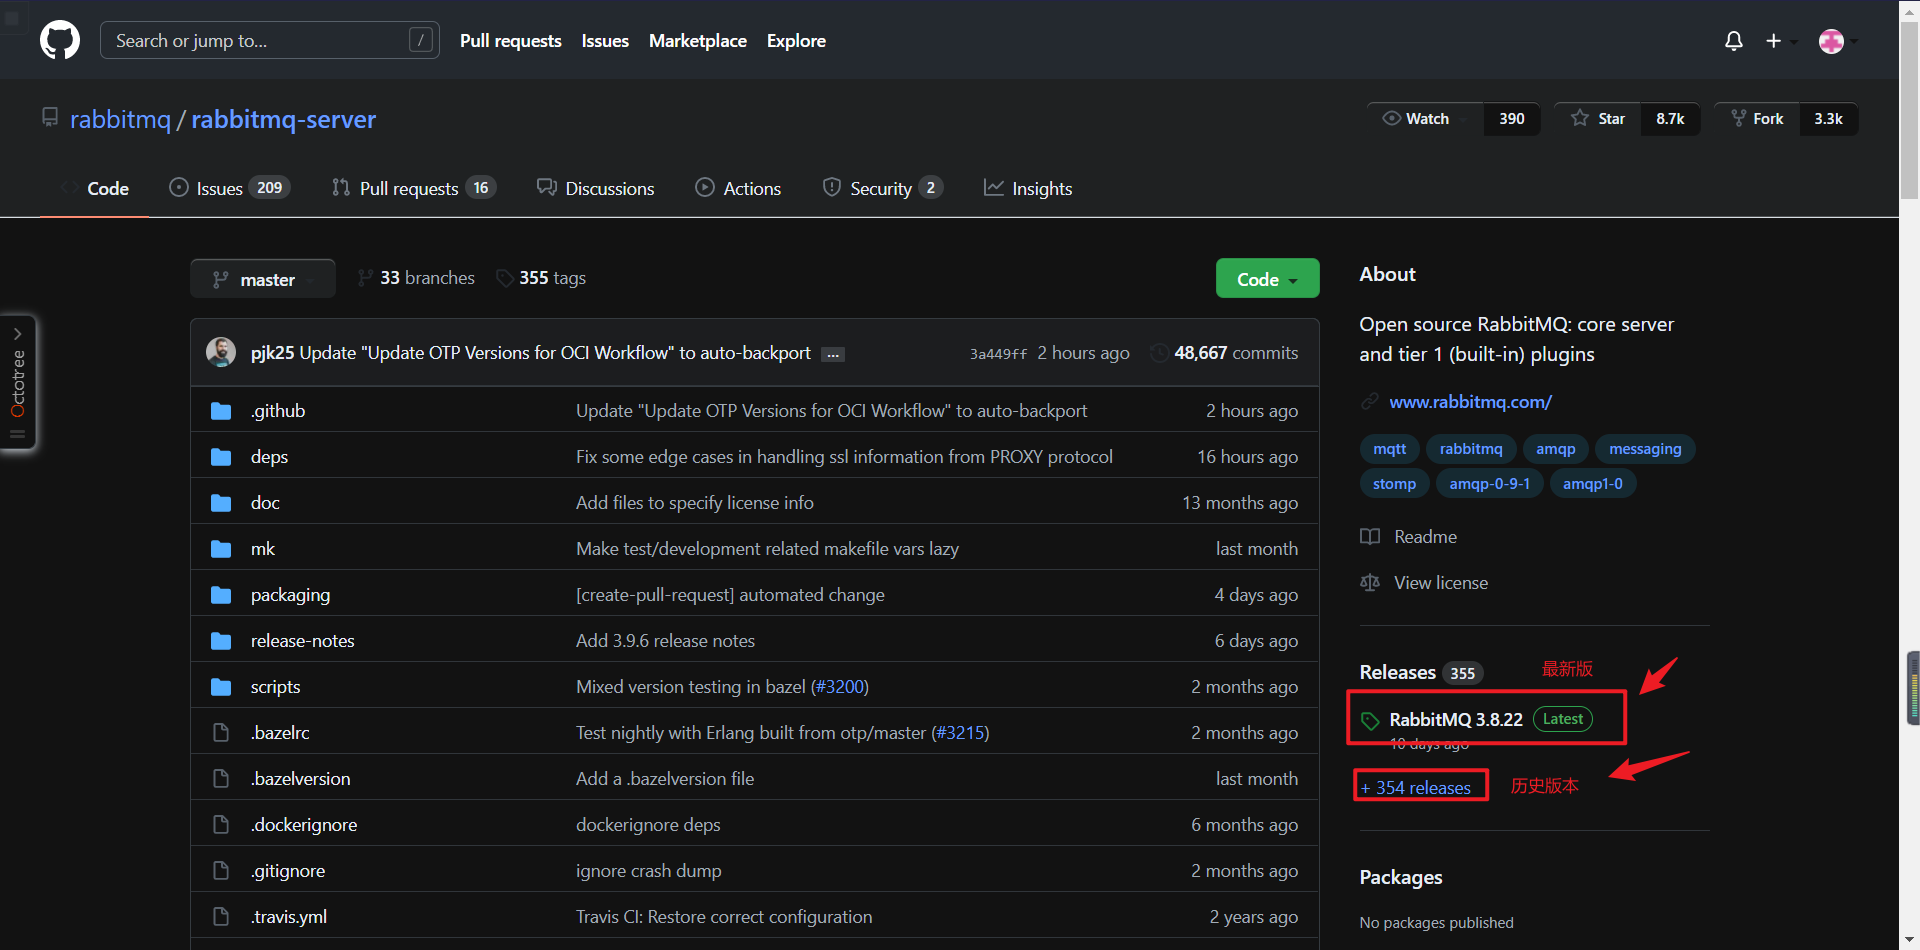
Task: Open the doc folder icon
Action: point(221,503)
